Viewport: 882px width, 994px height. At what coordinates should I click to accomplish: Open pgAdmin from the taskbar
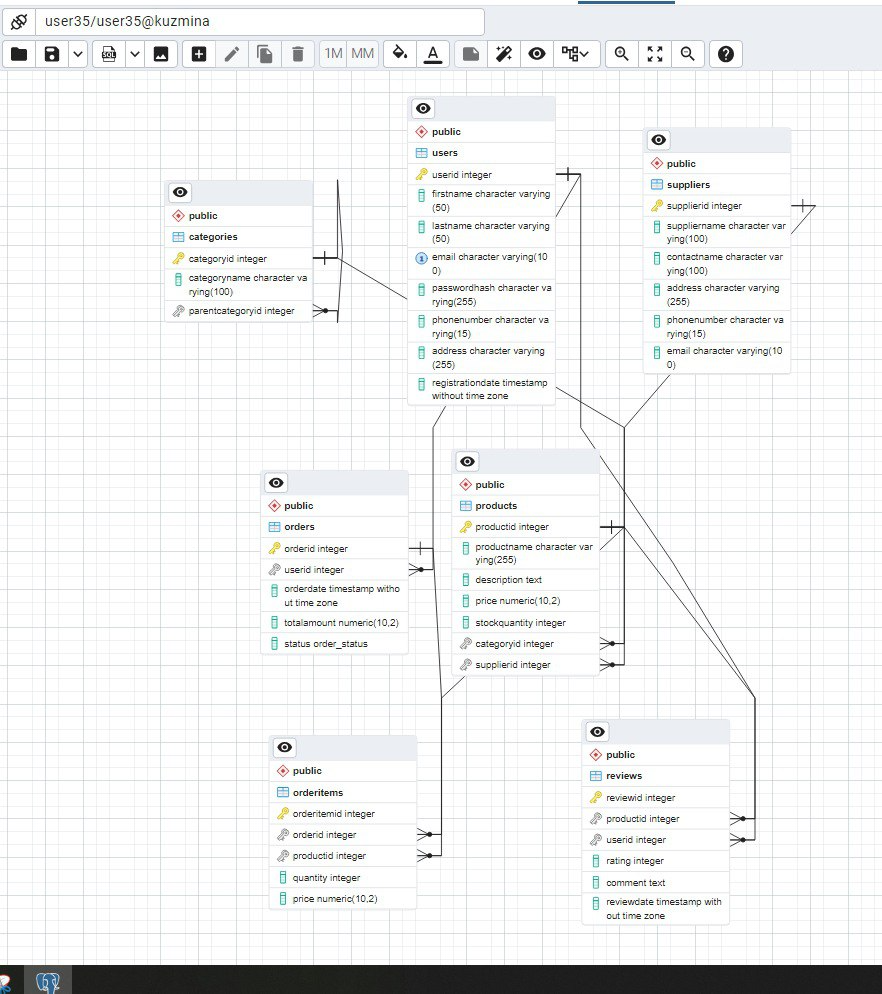[x=48, y=982]
